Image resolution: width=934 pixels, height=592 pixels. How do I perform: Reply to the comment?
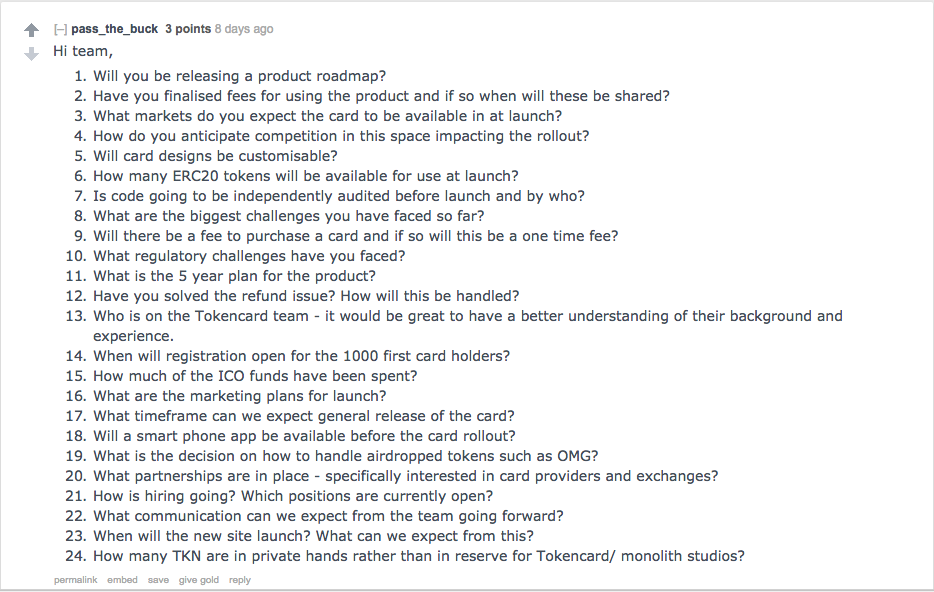[239, 580]
